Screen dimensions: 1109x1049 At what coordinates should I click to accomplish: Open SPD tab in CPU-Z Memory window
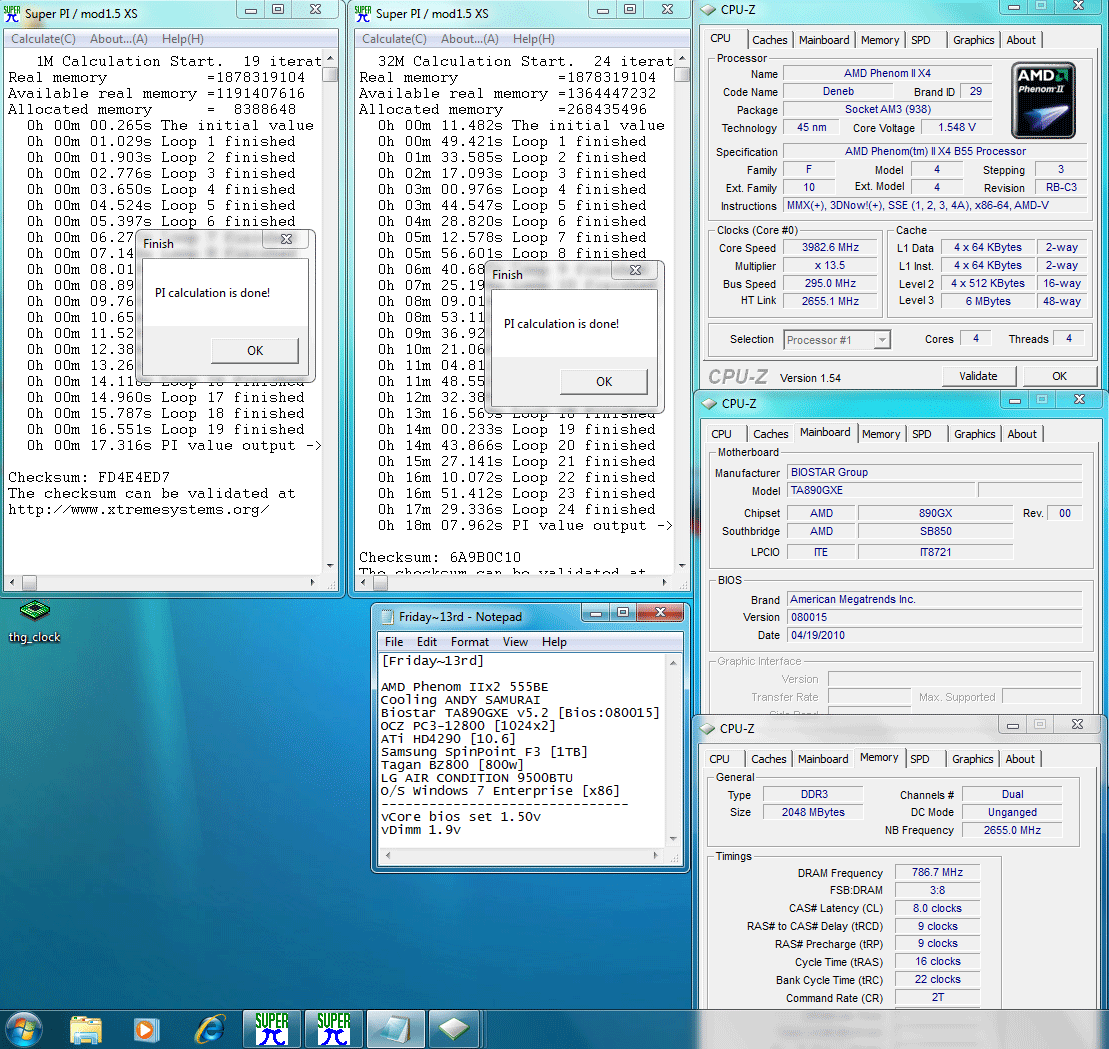[x=921, y=759]
